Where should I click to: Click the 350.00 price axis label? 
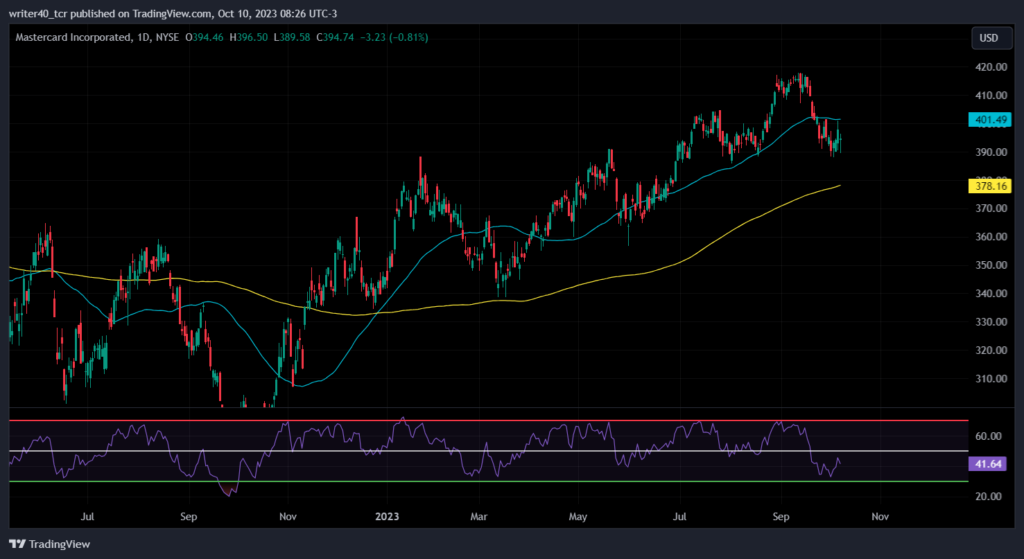(991, 265)
